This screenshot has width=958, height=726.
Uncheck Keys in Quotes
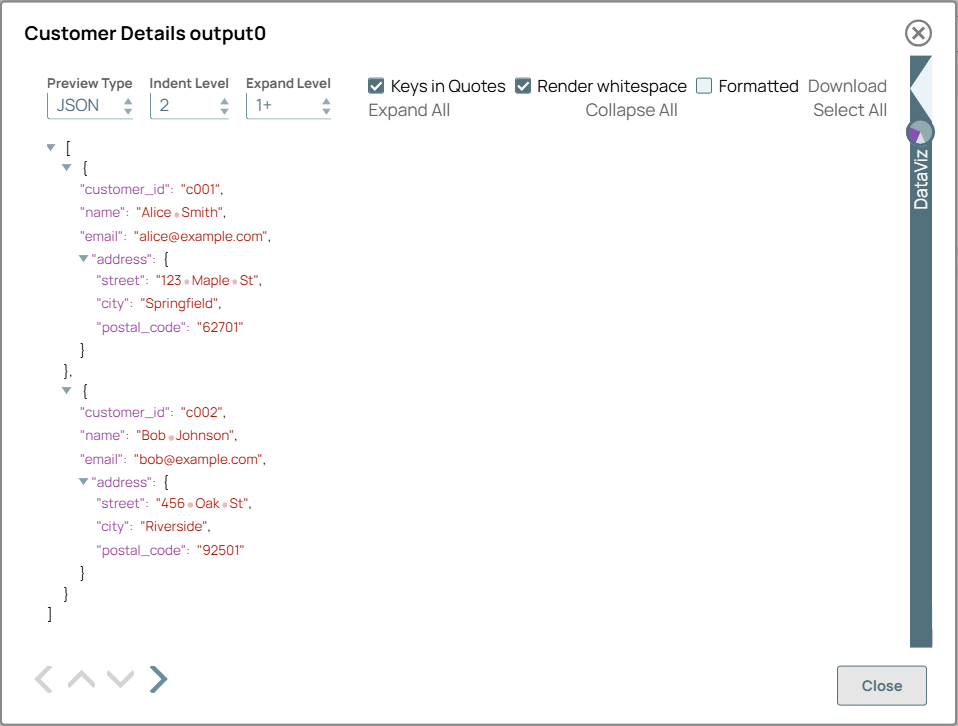pyautogui.click(x=376, y=86)
